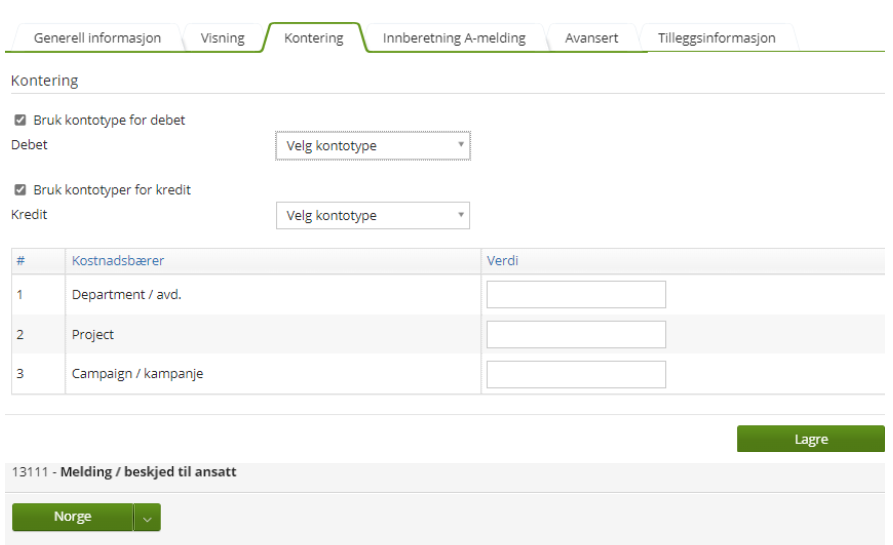Select the Kontering tab
This screenshot has height=545, width=893.
point(314,38)
